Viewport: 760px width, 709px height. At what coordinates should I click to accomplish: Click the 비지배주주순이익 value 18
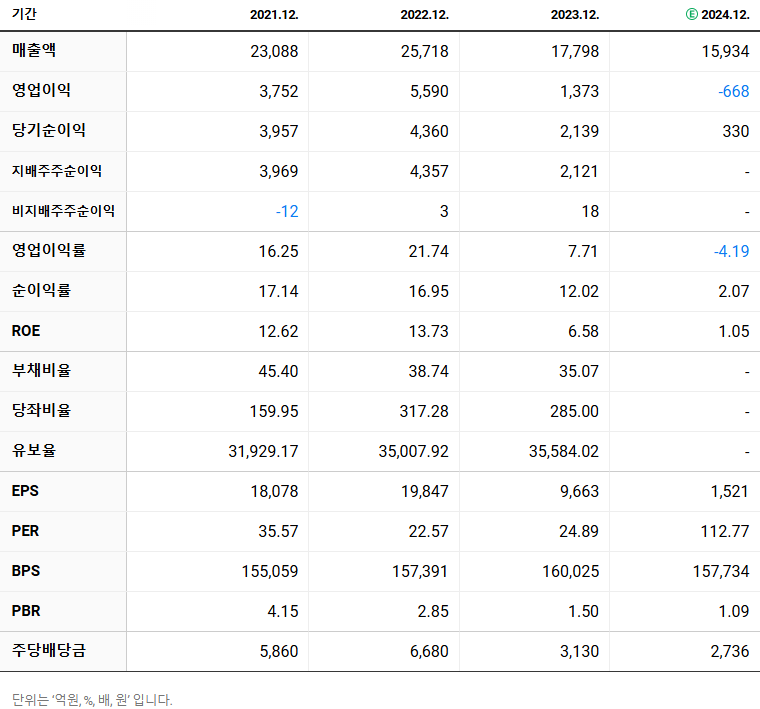(x=590, y=211)
